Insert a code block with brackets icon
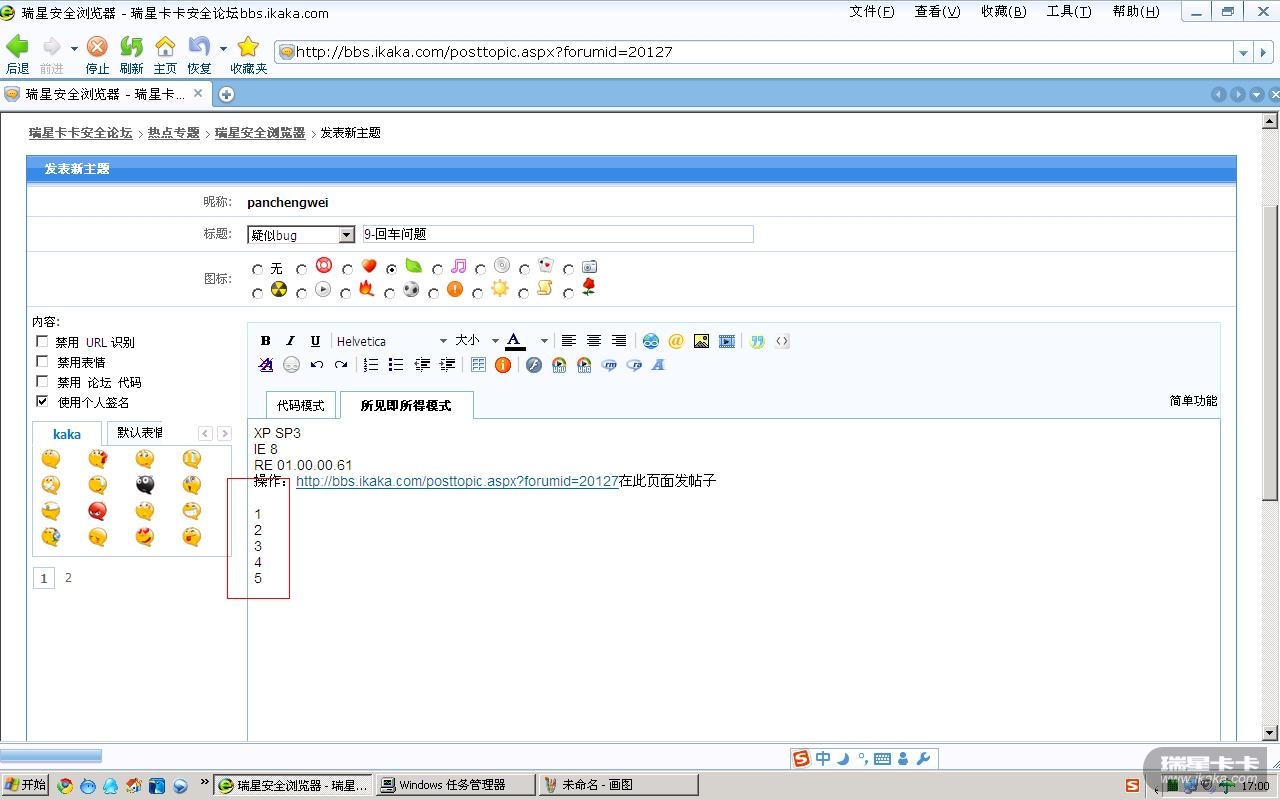Image resolution: width=1280 pixels, height=800 pixels. click(782, 341)
